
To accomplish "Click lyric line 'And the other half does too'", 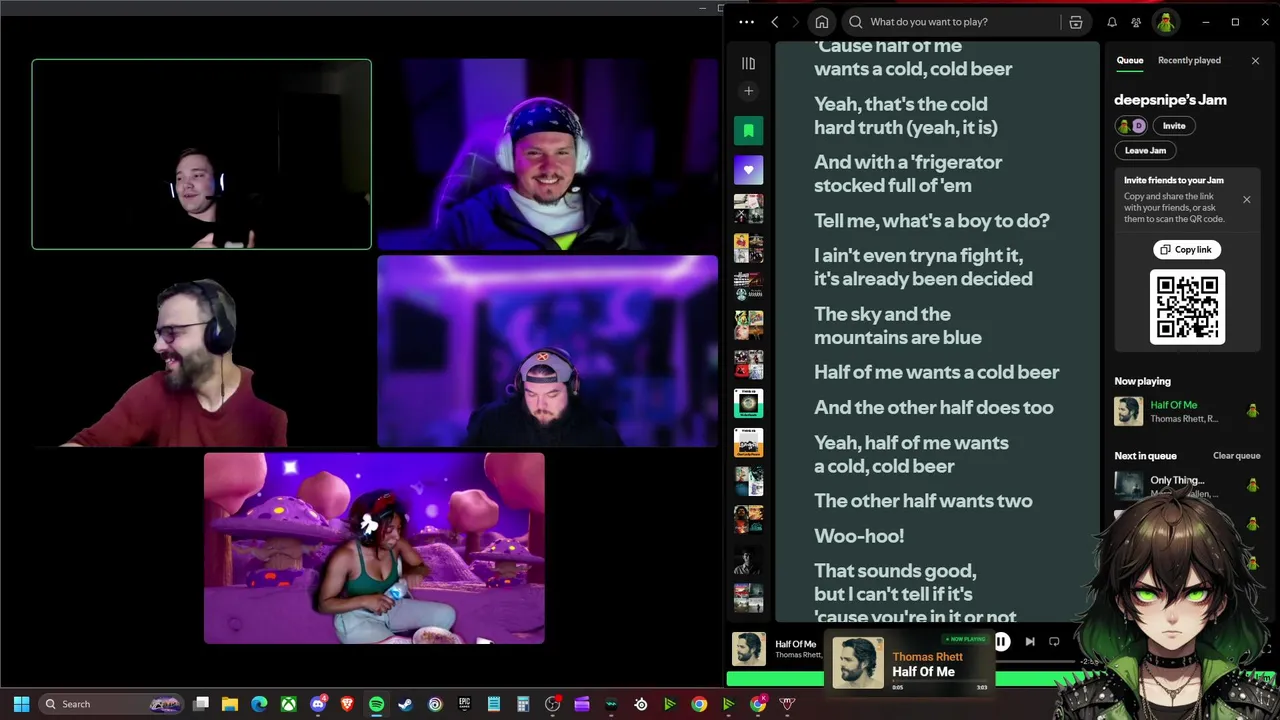I will pos(933,408).
